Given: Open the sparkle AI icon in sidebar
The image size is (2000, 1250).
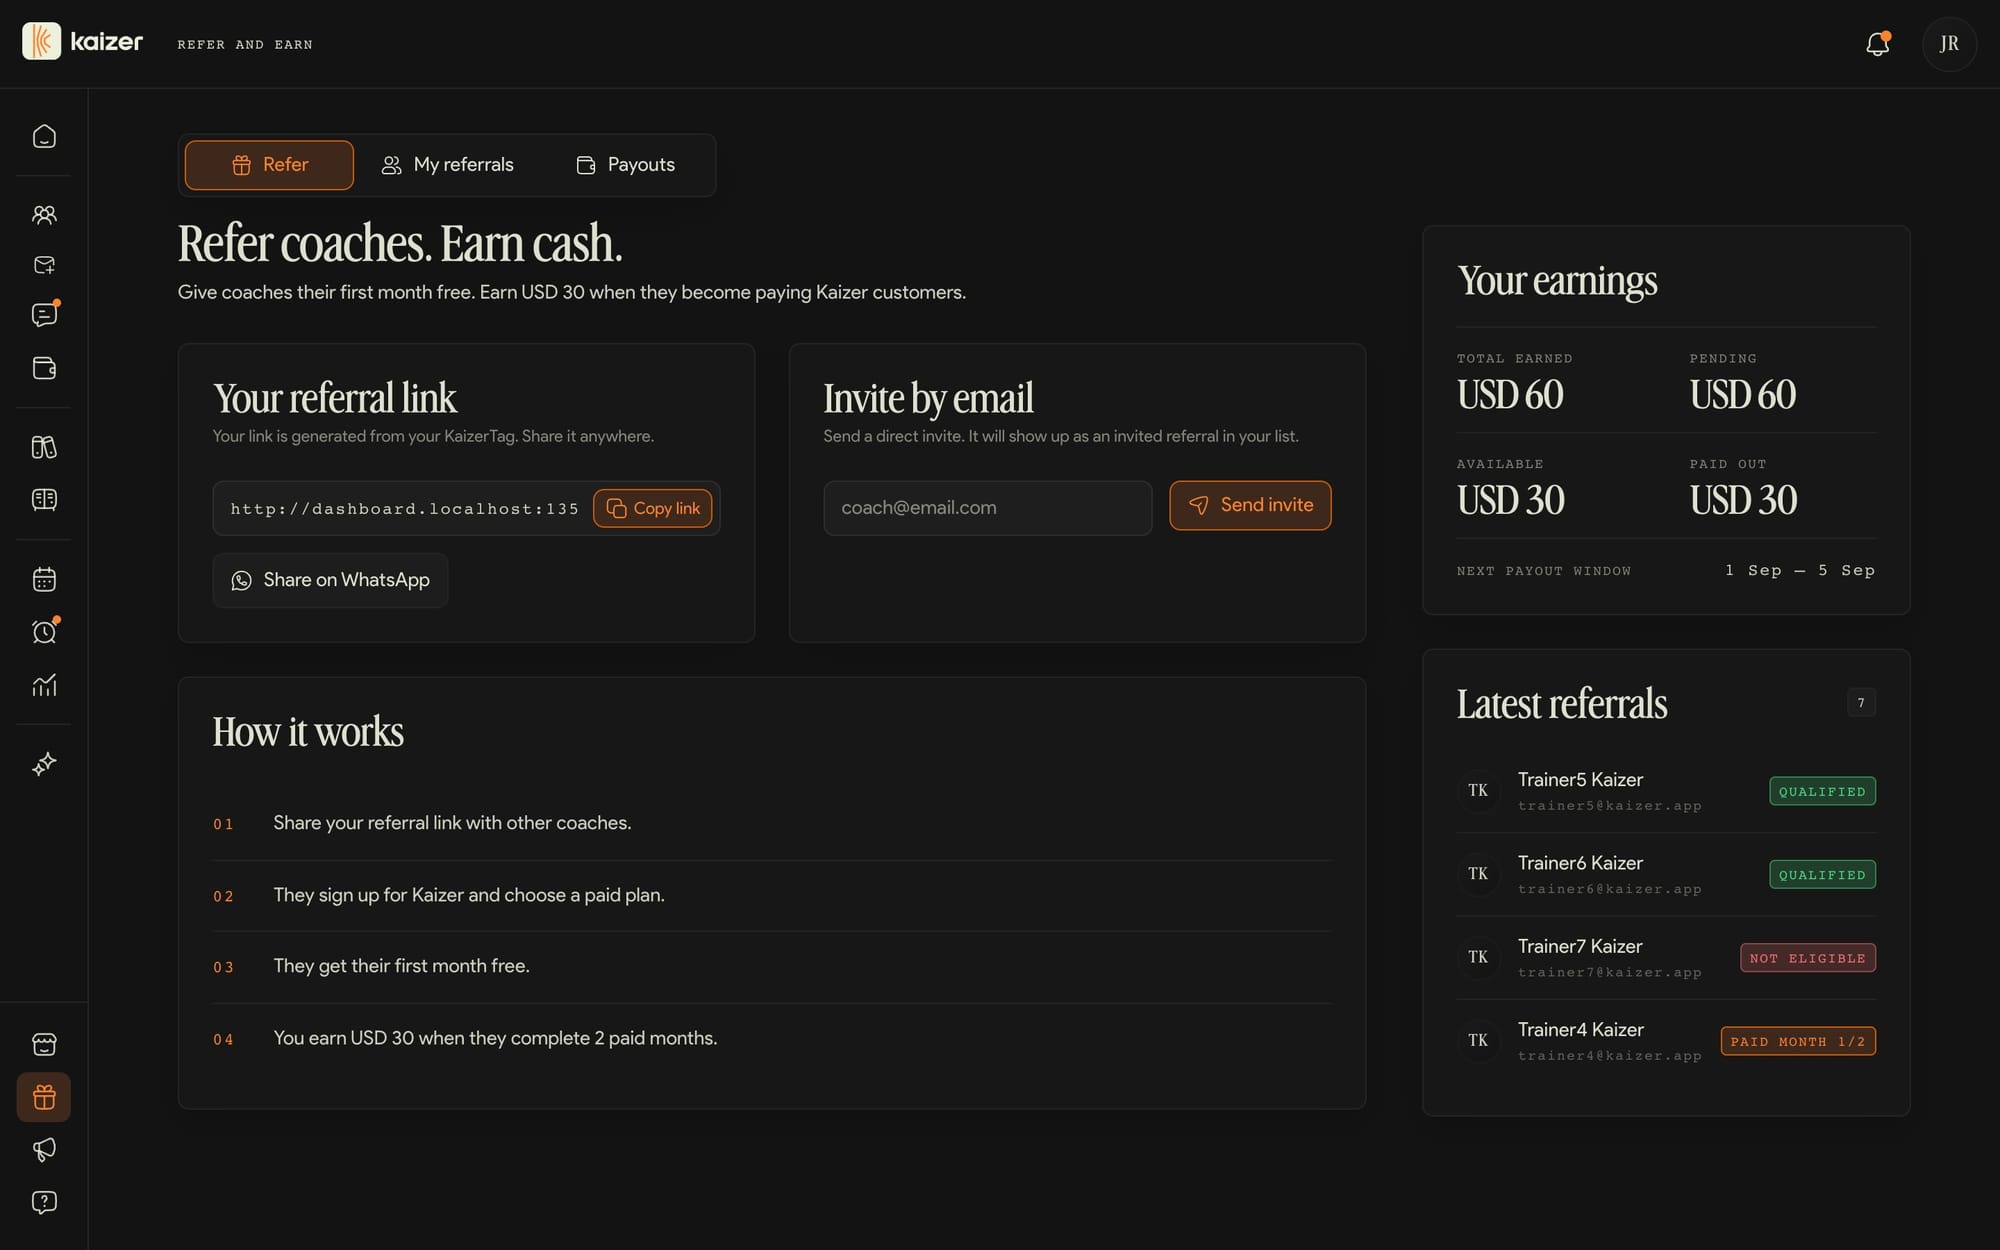Looking at the screenshot, I should (44, 764).
